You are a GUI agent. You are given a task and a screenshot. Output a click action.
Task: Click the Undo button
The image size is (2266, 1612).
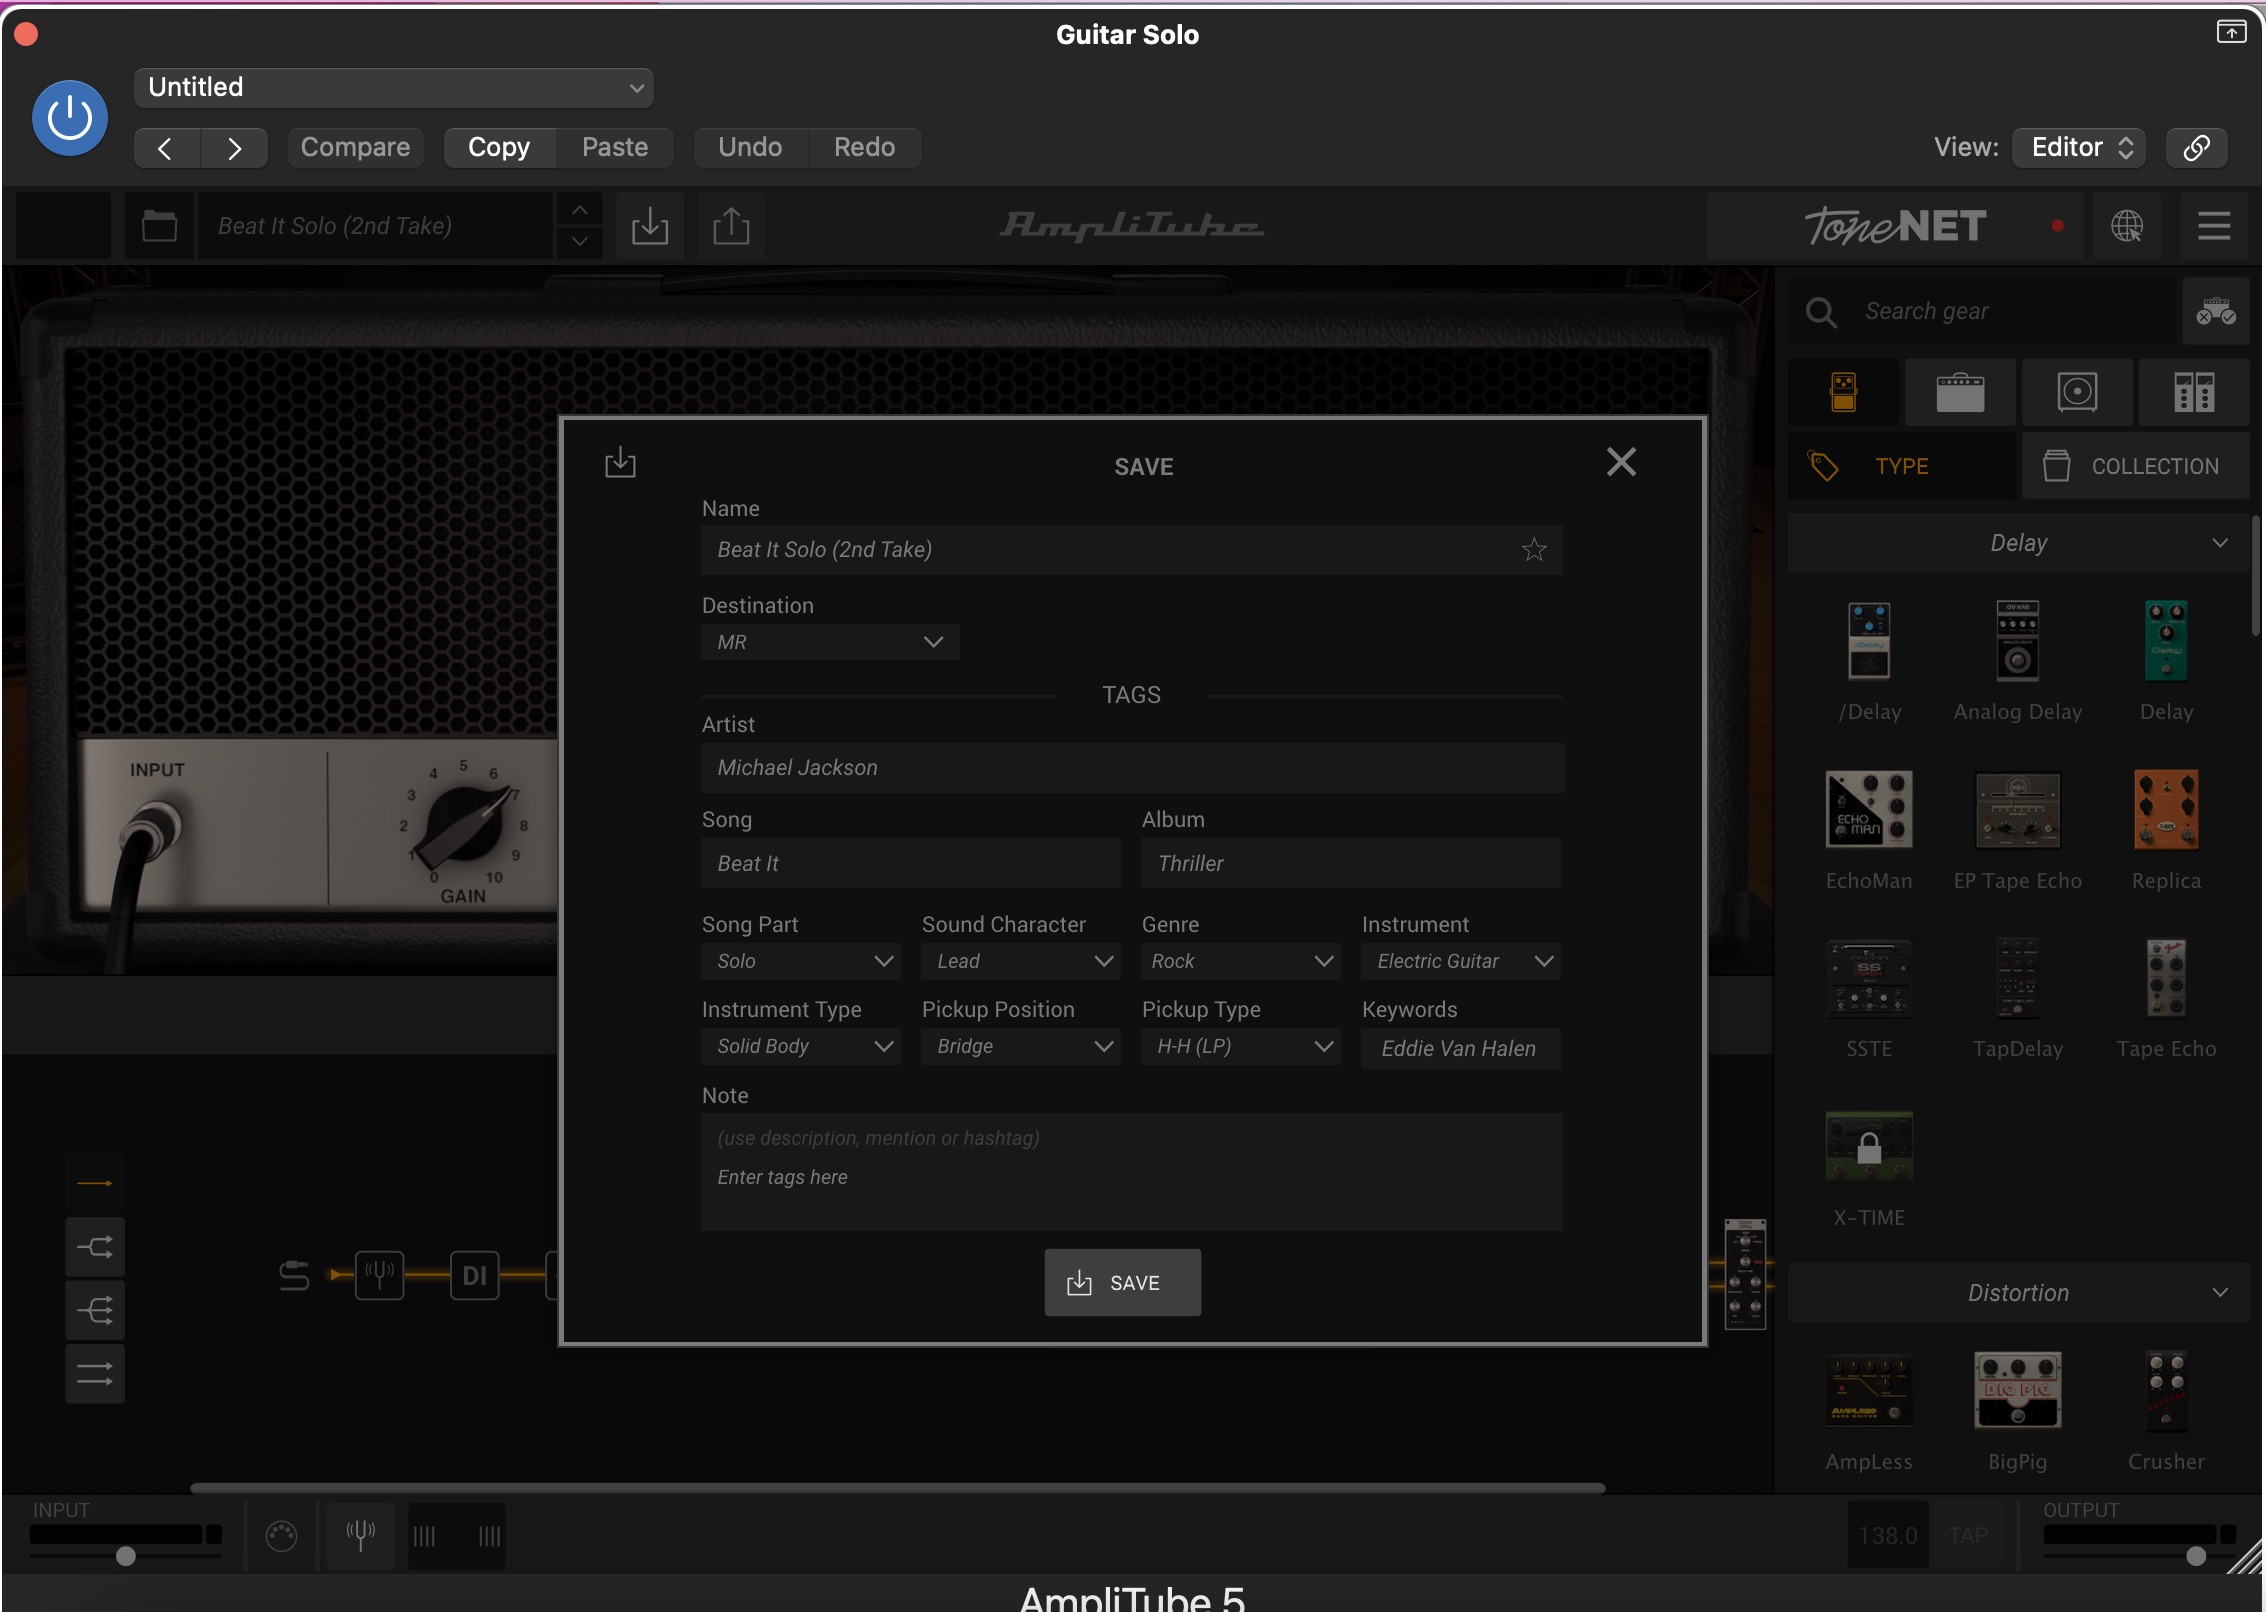750,148
